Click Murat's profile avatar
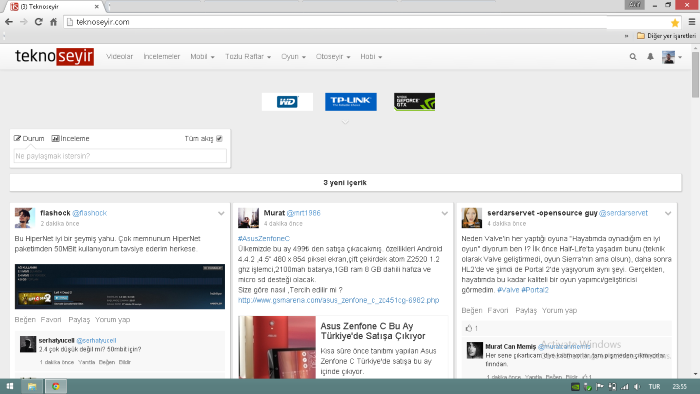 pos(248,218)
